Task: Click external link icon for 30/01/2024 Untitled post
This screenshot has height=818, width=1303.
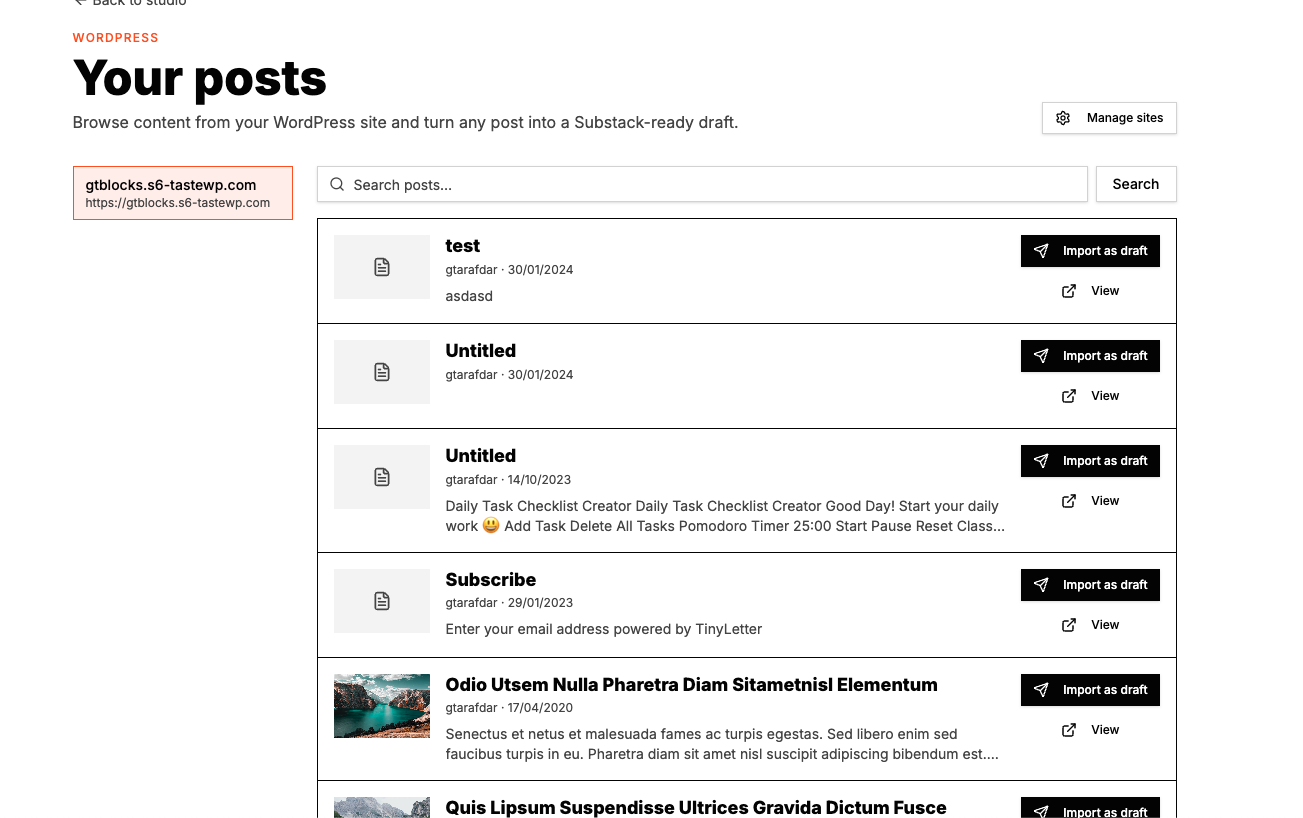Action: [1069, 396]
